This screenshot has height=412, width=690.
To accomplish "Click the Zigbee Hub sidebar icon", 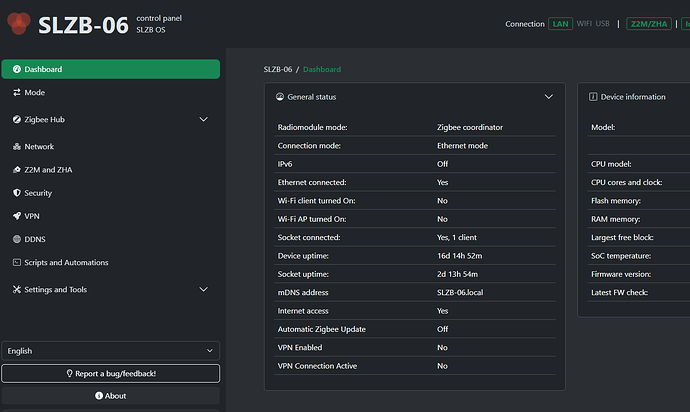I will [x=16, y=119].
